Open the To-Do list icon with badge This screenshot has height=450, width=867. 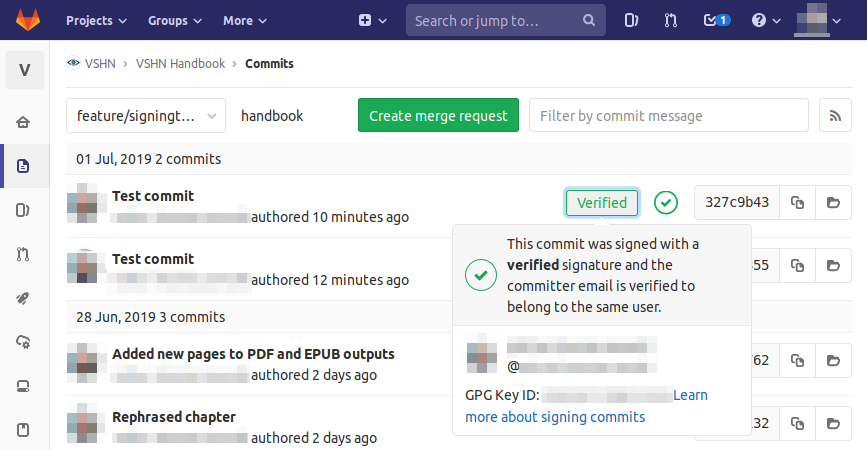pyautogui.click(x=717, y=20)
